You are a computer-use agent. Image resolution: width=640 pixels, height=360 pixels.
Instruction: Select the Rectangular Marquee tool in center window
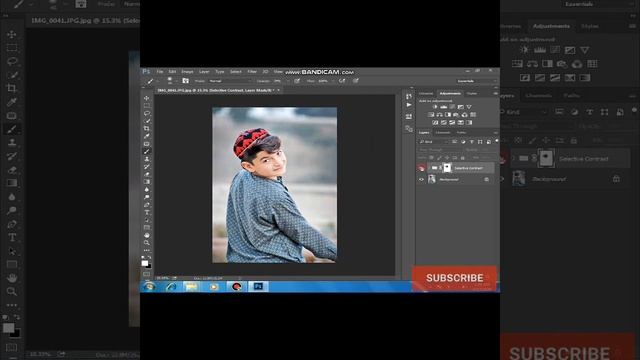coord(147,106)
